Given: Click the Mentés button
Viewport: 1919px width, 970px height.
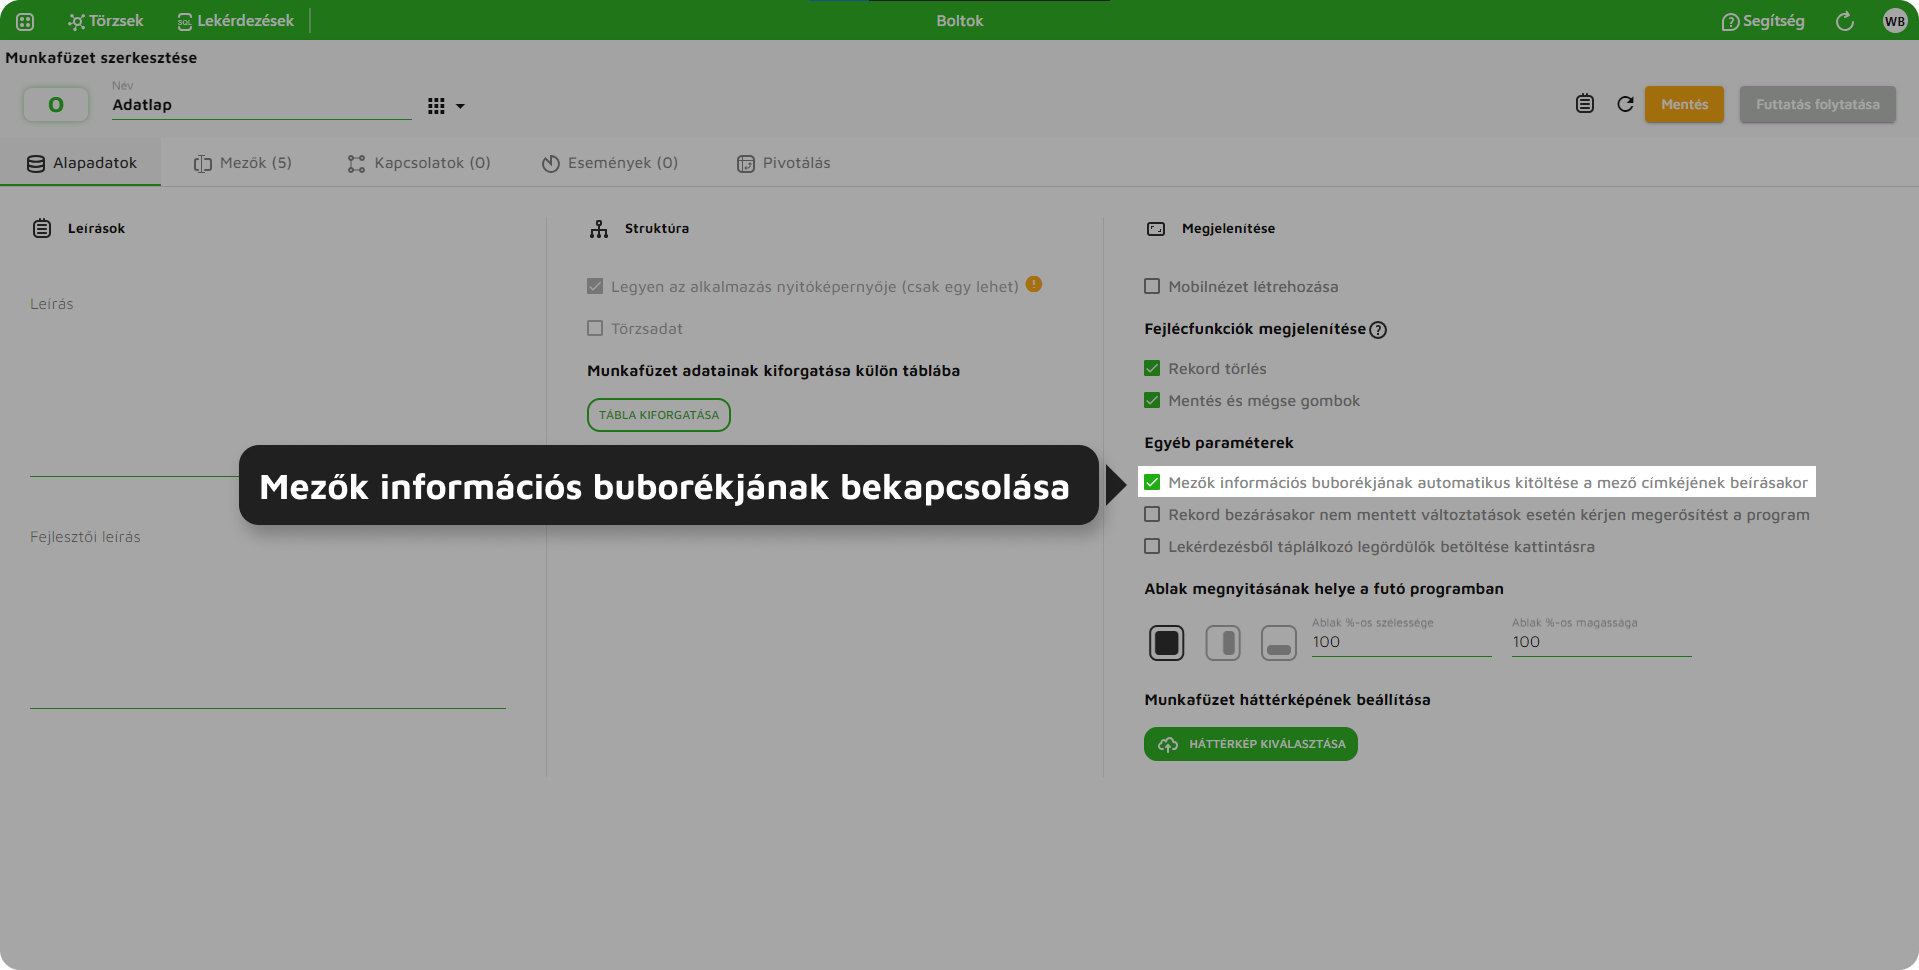Looking at the screenshot, I should (x=1684, y=104).
